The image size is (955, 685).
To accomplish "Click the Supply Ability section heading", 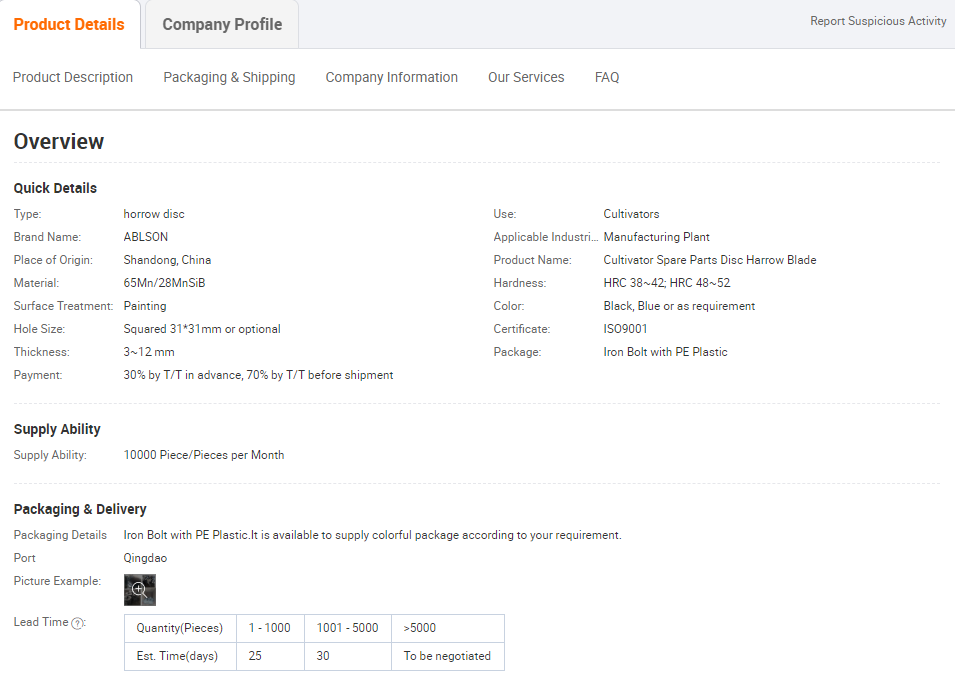I will (57, 429).
